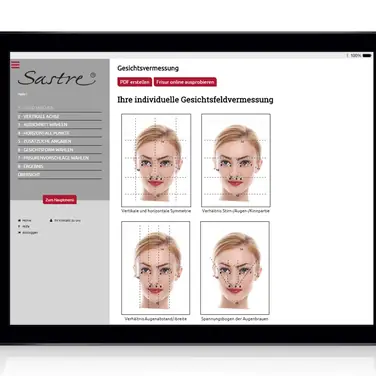Screen dimensions: 376x376
Task: Click the Zum Hauptmenü button
Action: (x=60, y=200)
